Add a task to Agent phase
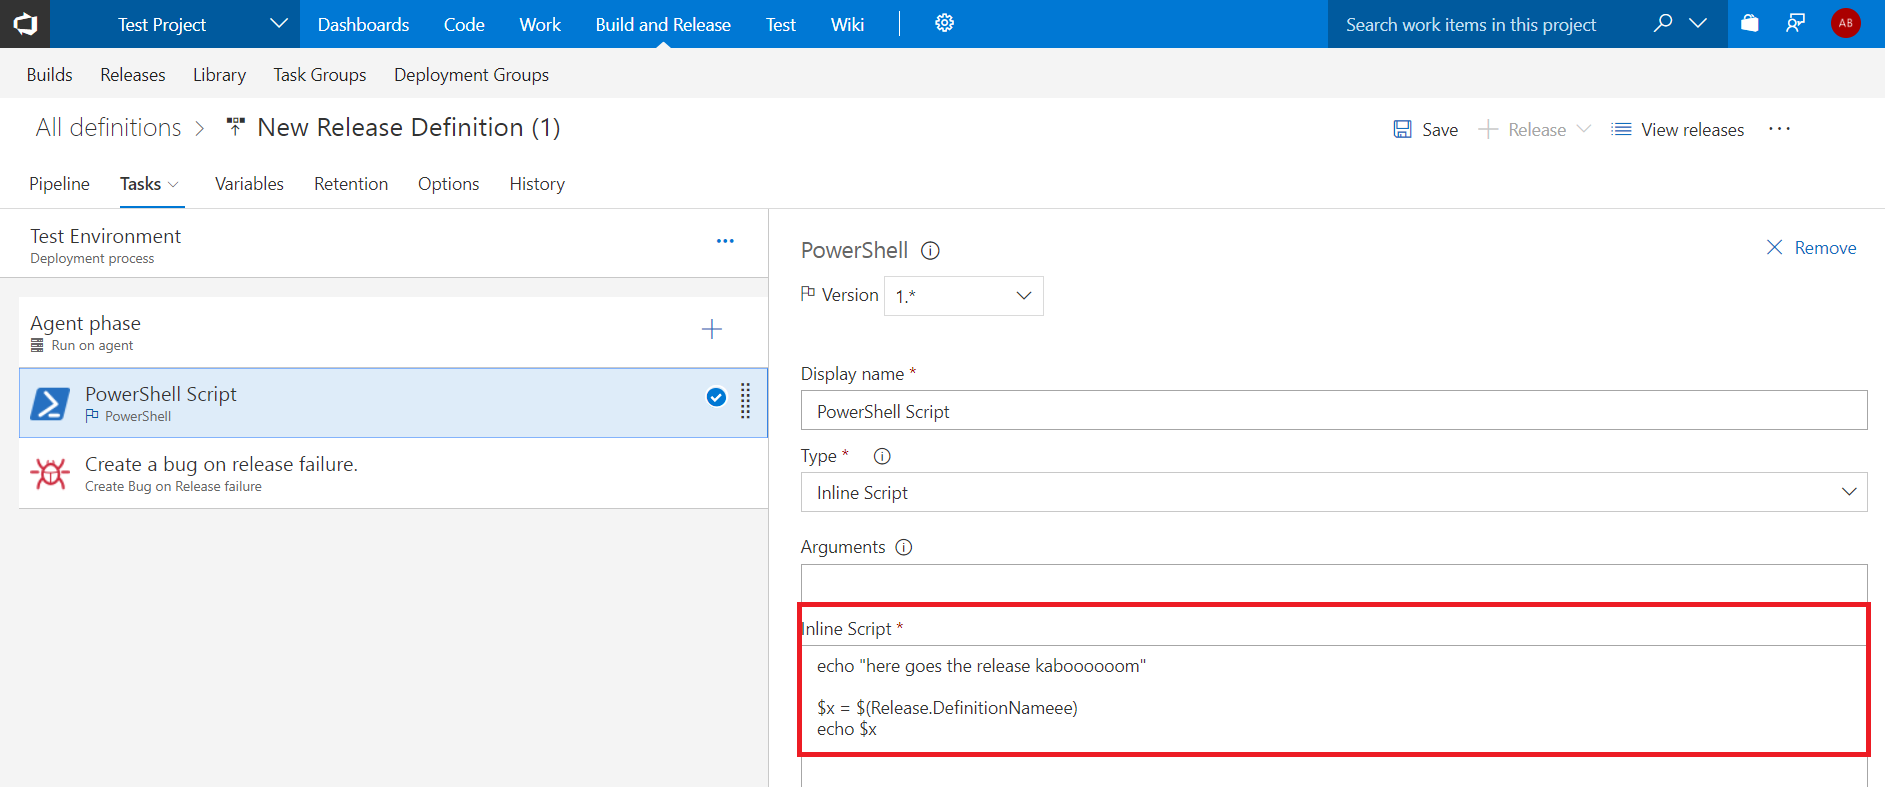 (x=712, y=329)
